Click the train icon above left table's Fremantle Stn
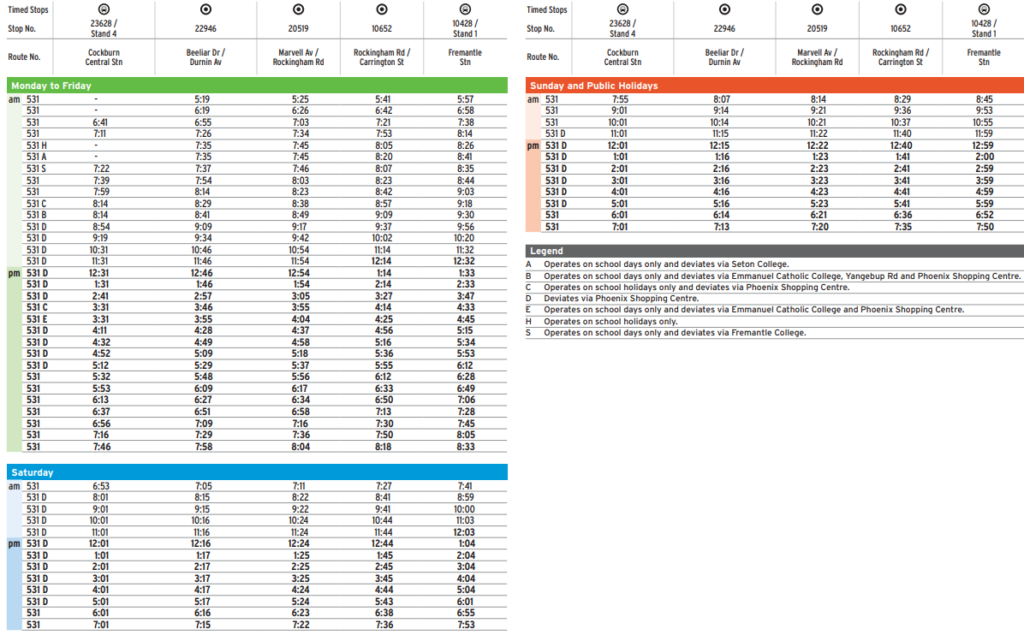Viewport: 1024px width, 635px height. [x=465, y=9]
